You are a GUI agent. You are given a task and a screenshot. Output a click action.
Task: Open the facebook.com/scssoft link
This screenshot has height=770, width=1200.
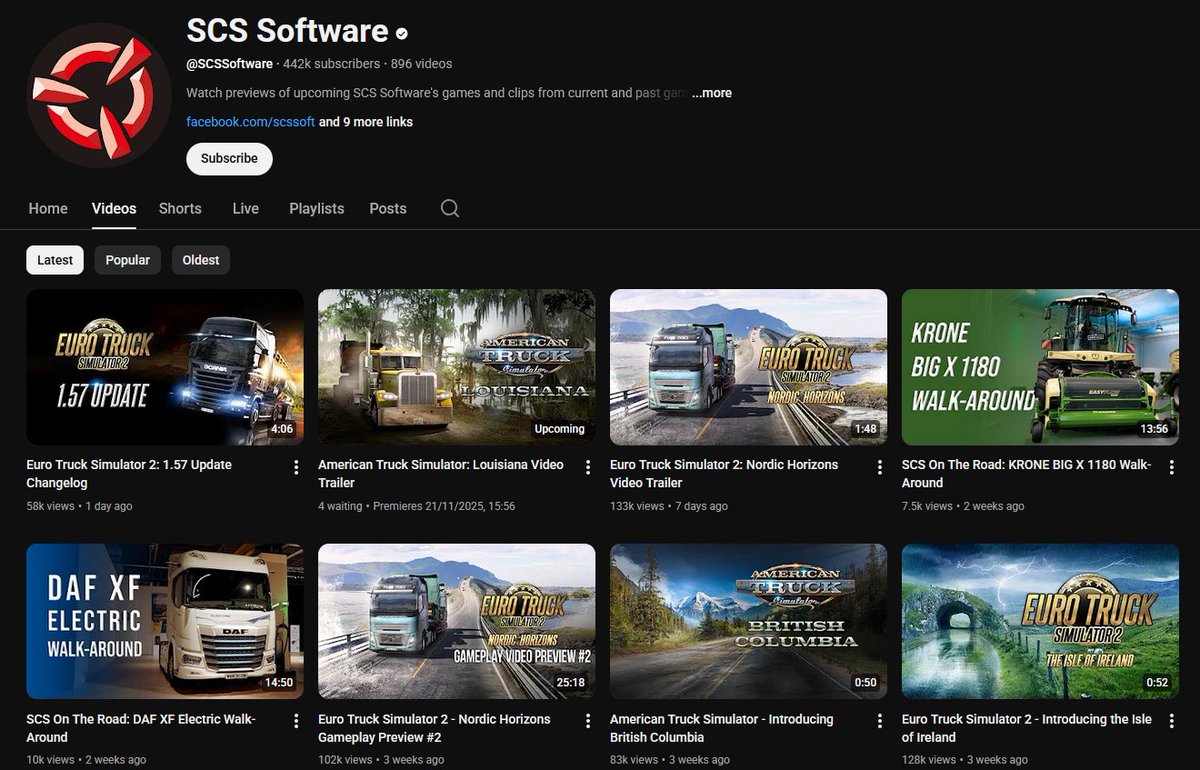[x=250, y=122]
